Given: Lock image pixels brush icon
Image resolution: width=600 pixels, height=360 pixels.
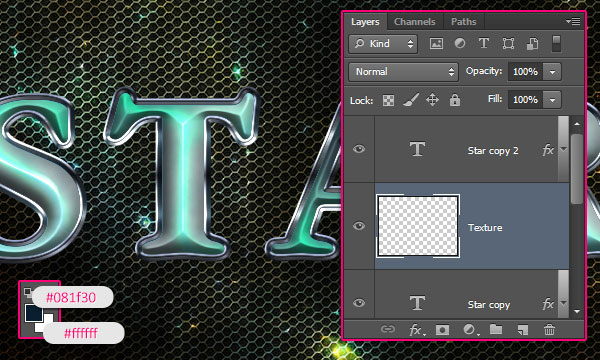Looking at the screenshot, I should 411,100.
